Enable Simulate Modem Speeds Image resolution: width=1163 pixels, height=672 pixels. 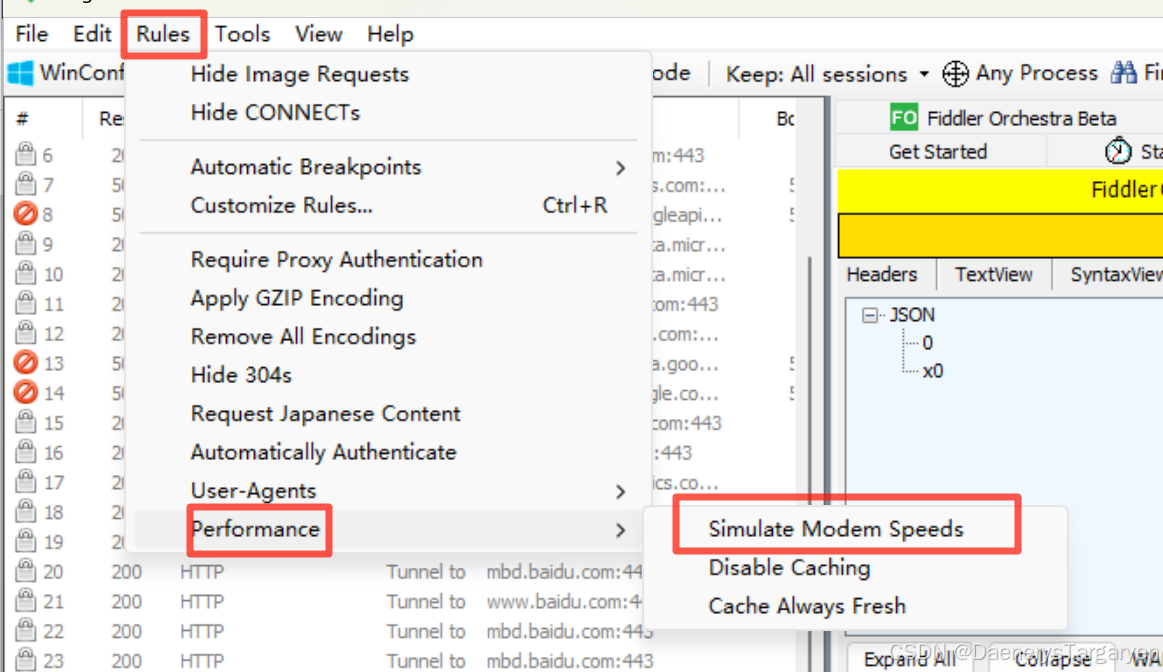click(836, 529)
